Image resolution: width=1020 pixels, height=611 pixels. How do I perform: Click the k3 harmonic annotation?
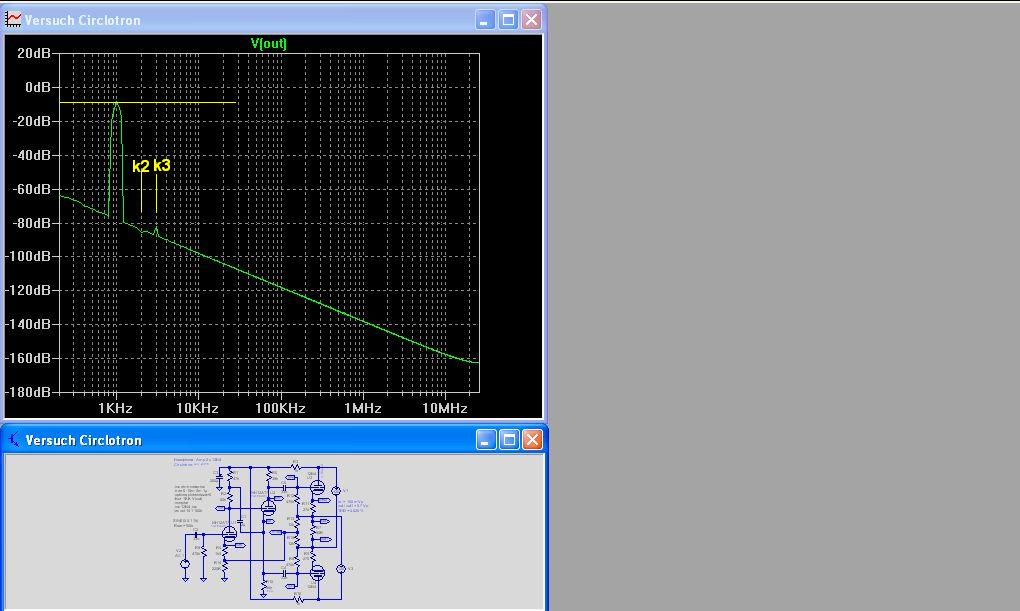click(x=161, y=165)
